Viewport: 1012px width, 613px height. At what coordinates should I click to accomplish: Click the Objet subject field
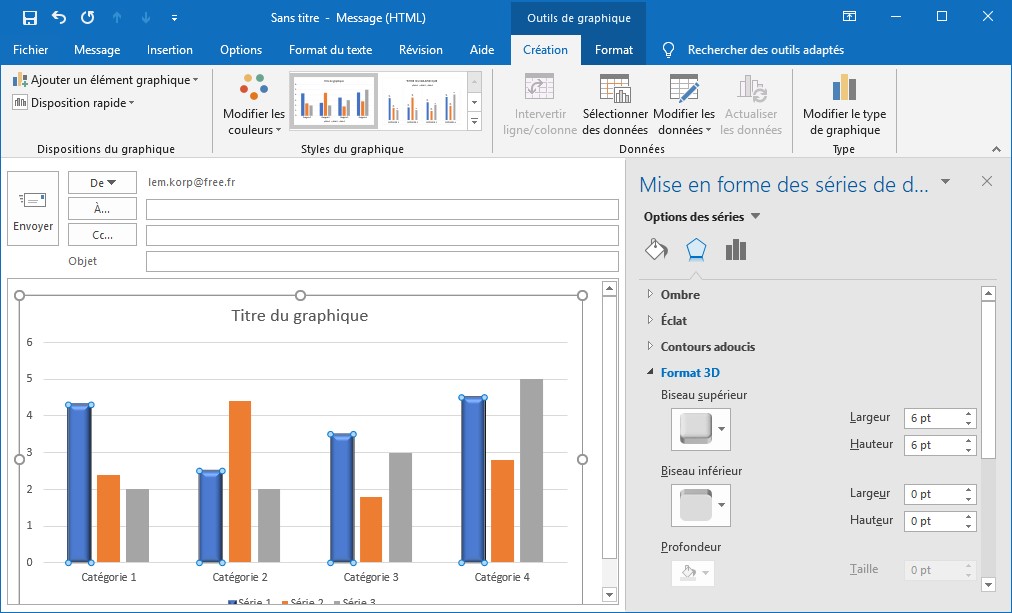(382, 262)
